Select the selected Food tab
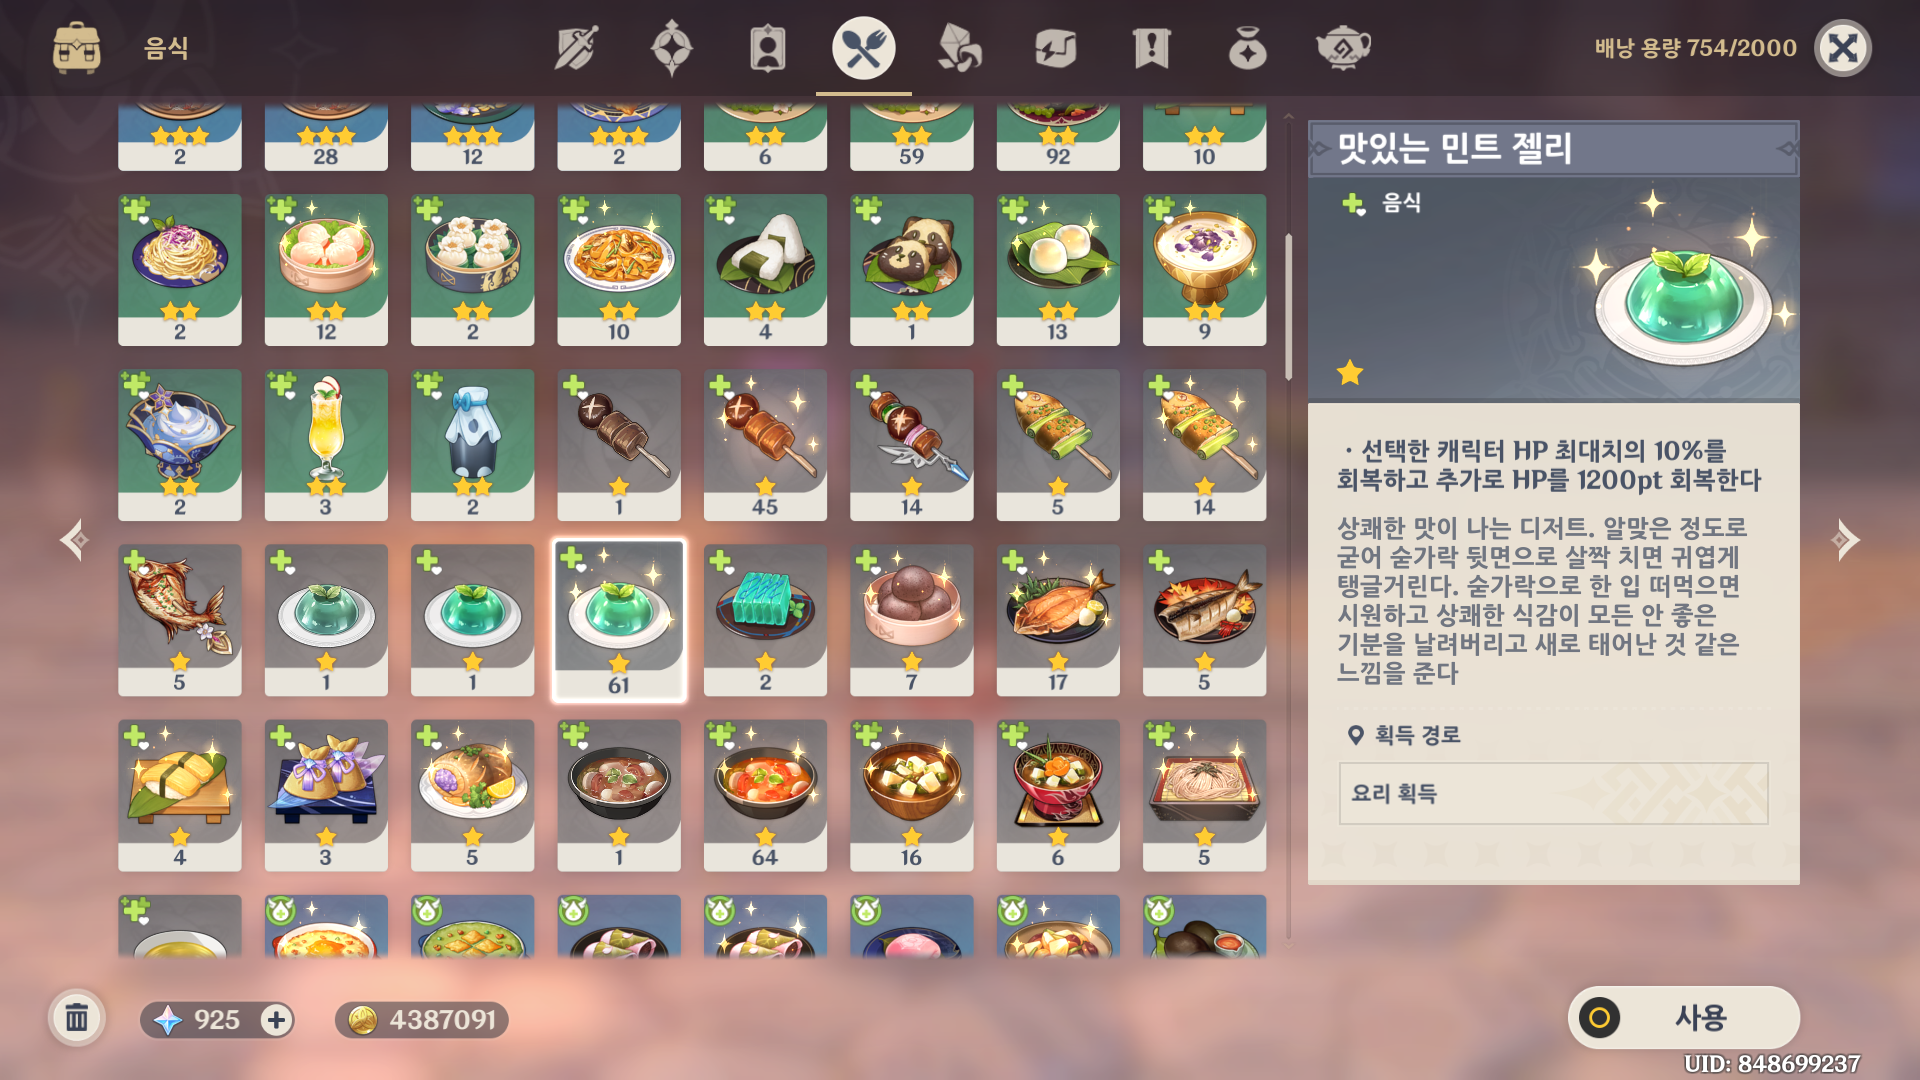The width and height of the screenshot is (1920, 1080). [863, 48]
